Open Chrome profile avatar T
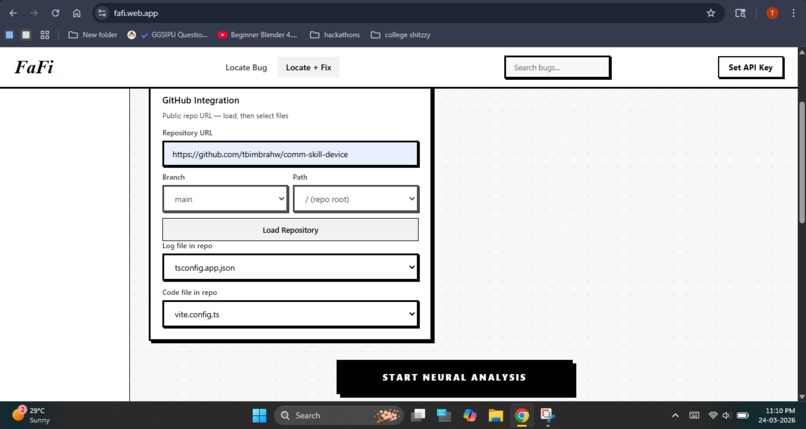The width and height of the screenshot is (806, 429). (772, 13)
